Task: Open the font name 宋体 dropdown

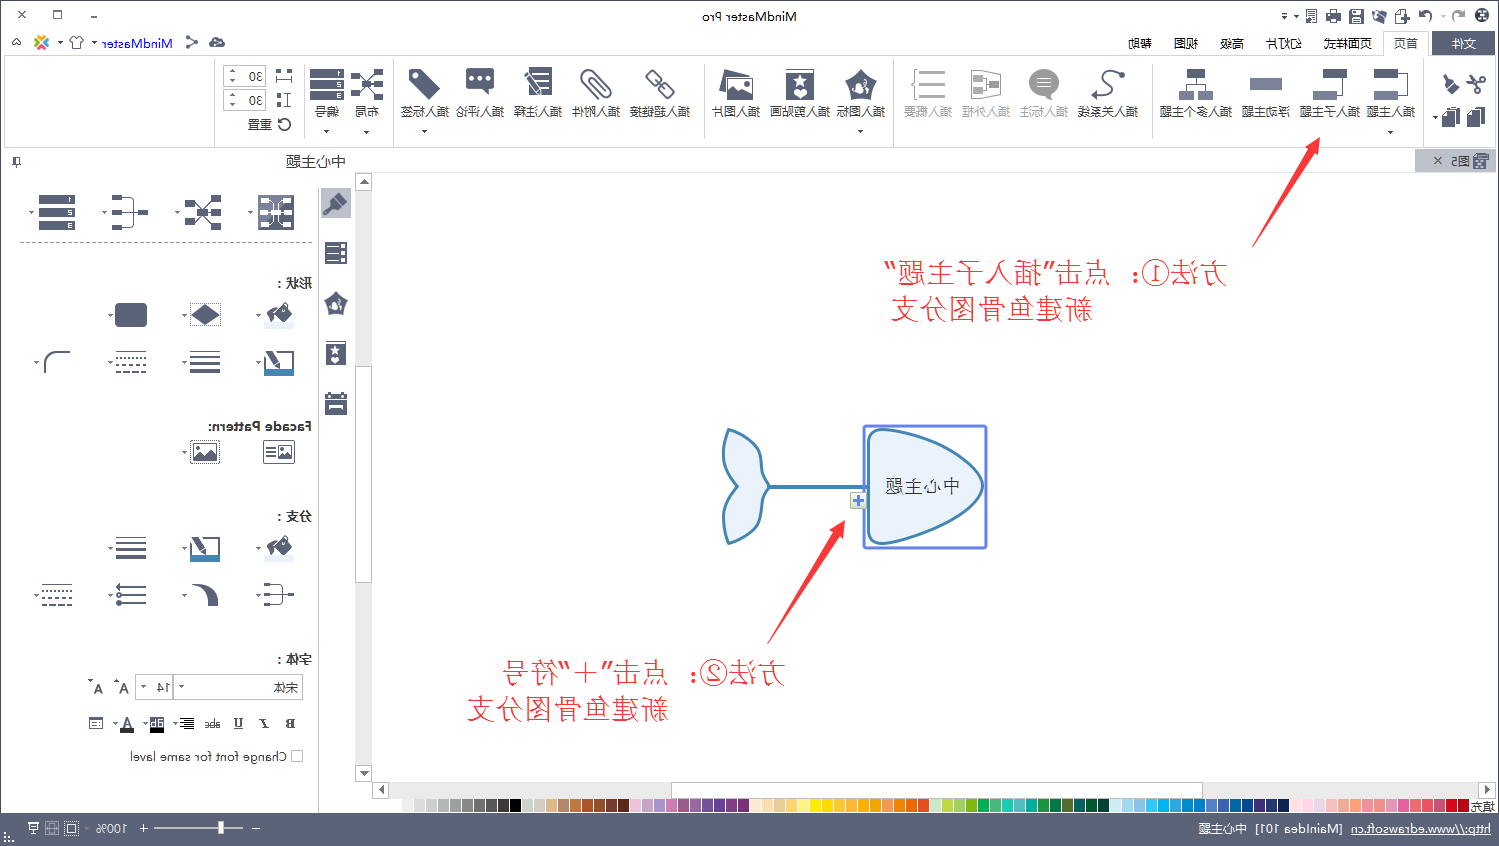Action: pyautogui.click(x=181, y=687)
